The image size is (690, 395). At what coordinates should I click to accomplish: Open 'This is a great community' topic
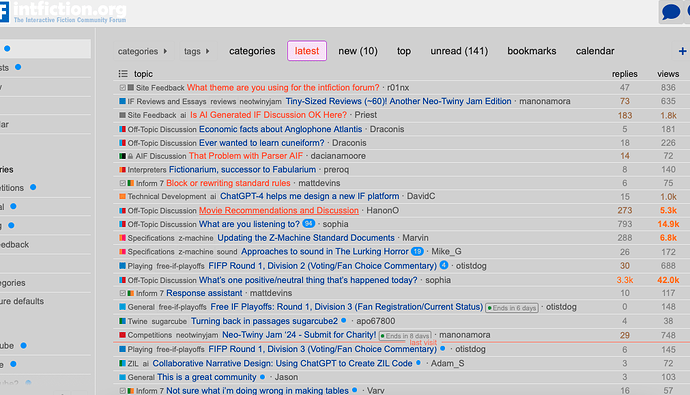click(207, 377)
